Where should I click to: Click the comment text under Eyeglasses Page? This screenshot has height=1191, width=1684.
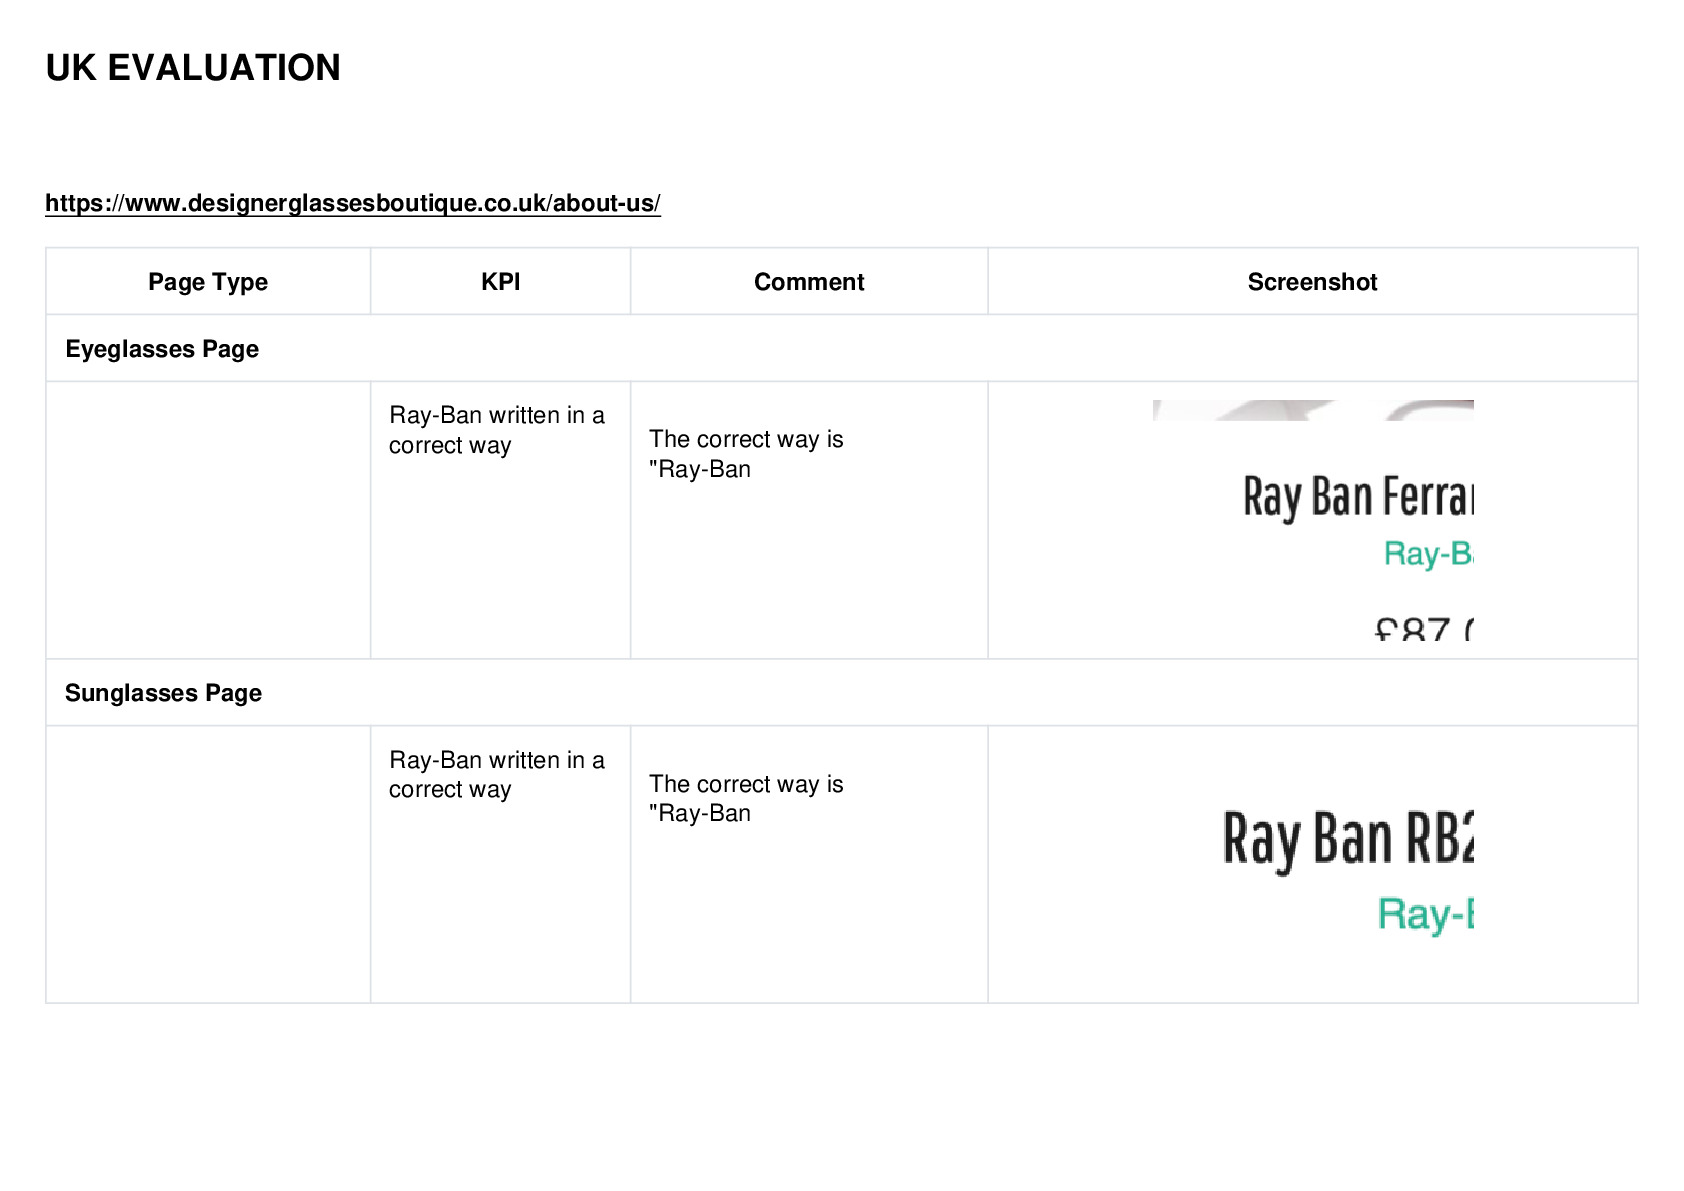click(746, 454)
